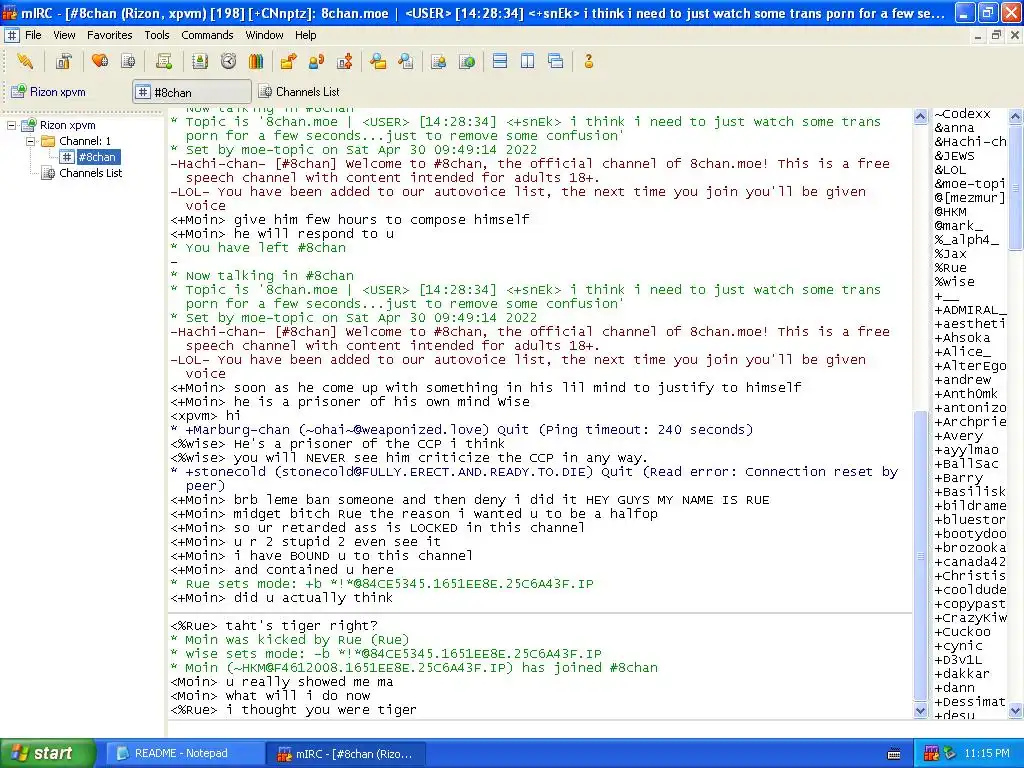This screenshot has height=768, width=1024.
Task: Click the nick list scrollbar down arrow
Action: (x=1016, y=711)
